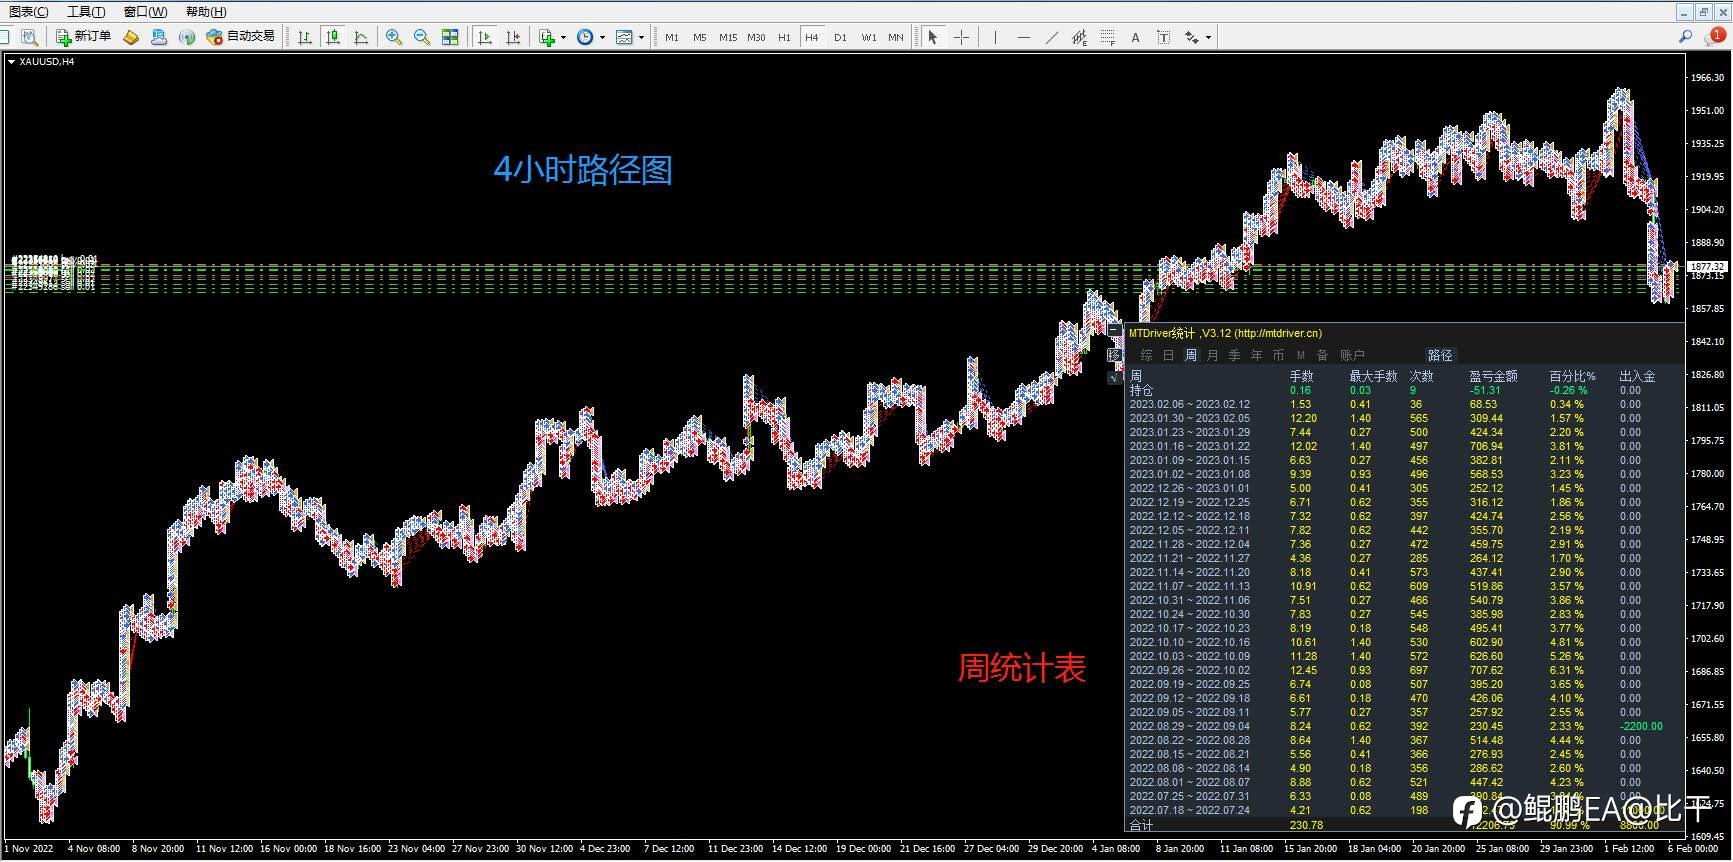Select the trendline drawing tool
The image size is (1733, 862).
click(x=1051, y=37)
